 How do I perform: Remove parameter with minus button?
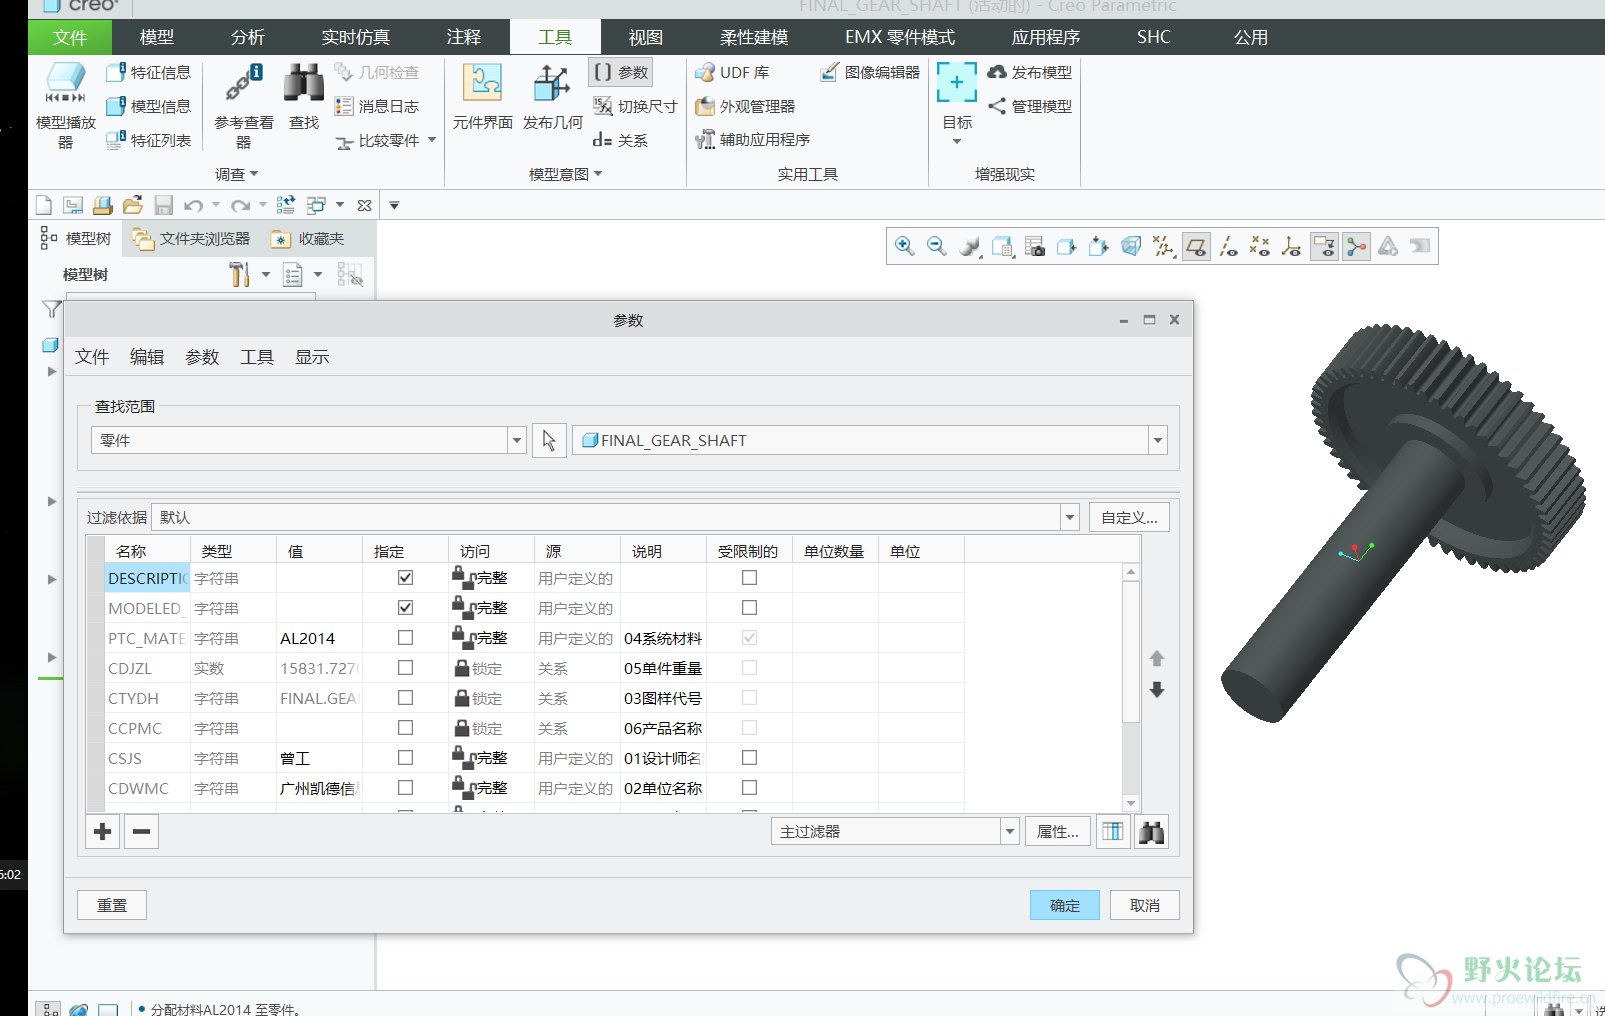click(x=141, y=831)
